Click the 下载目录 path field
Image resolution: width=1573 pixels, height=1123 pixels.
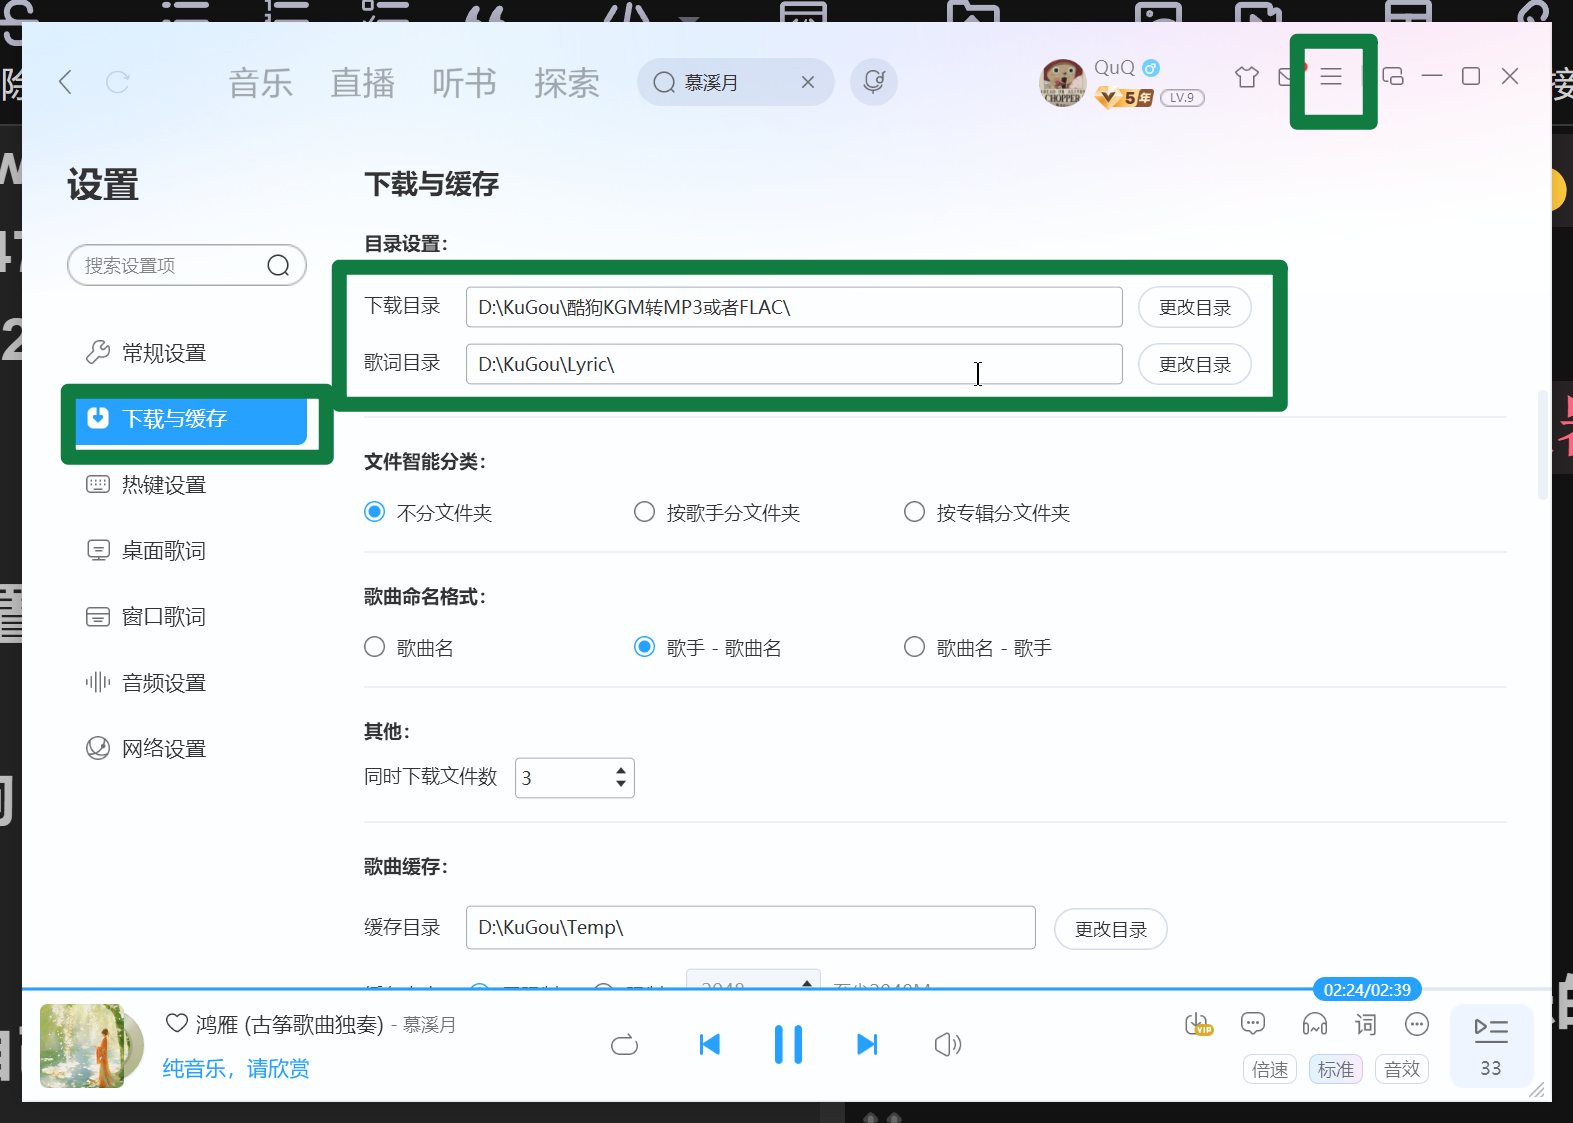pyautogui.click(x=794, y=307)
